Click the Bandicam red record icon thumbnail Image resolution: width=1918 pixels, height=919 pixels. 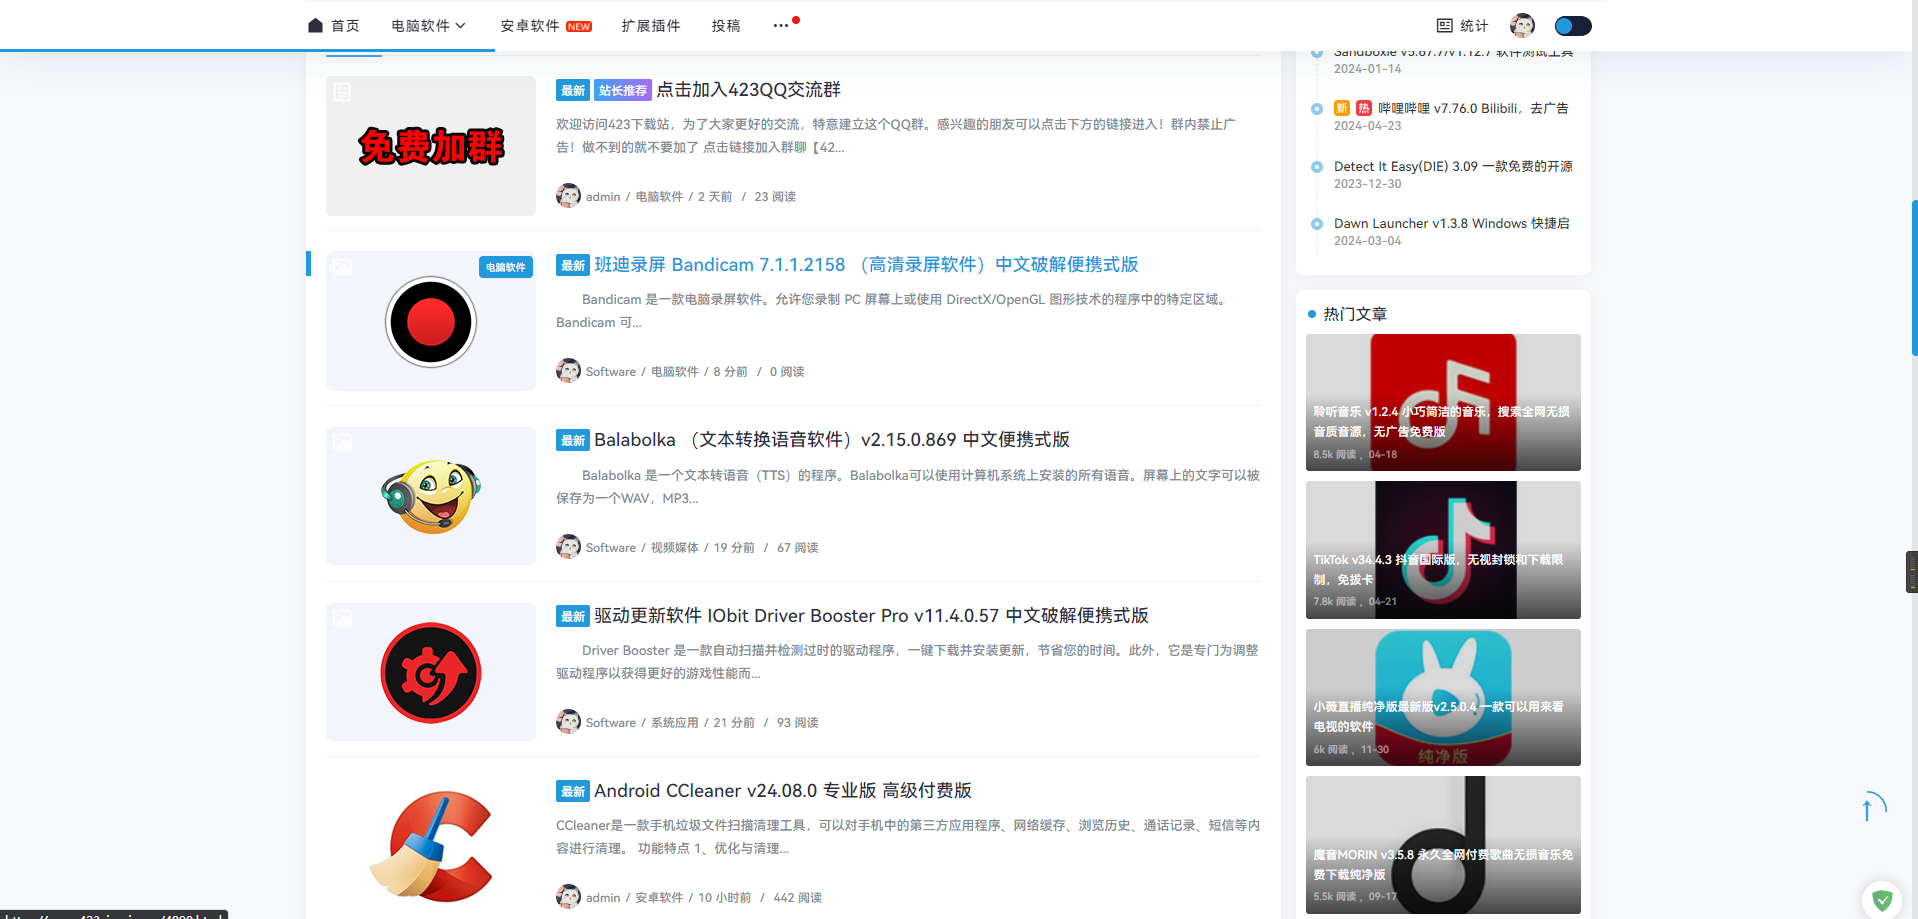click(431, 322)
